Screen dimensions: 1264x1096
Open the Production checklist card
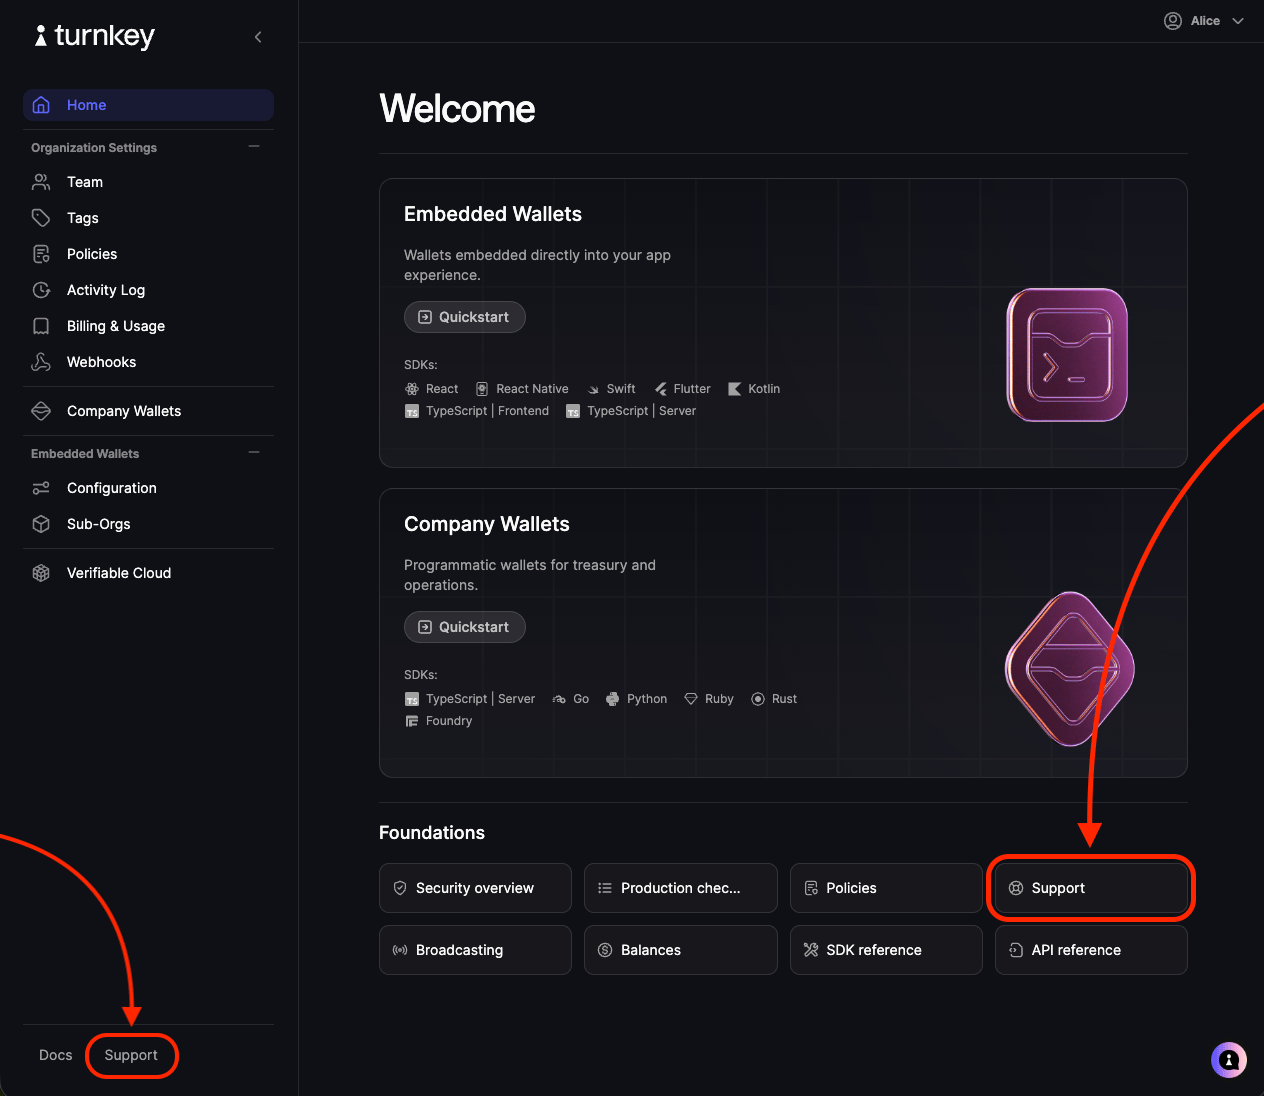[681, 888]
